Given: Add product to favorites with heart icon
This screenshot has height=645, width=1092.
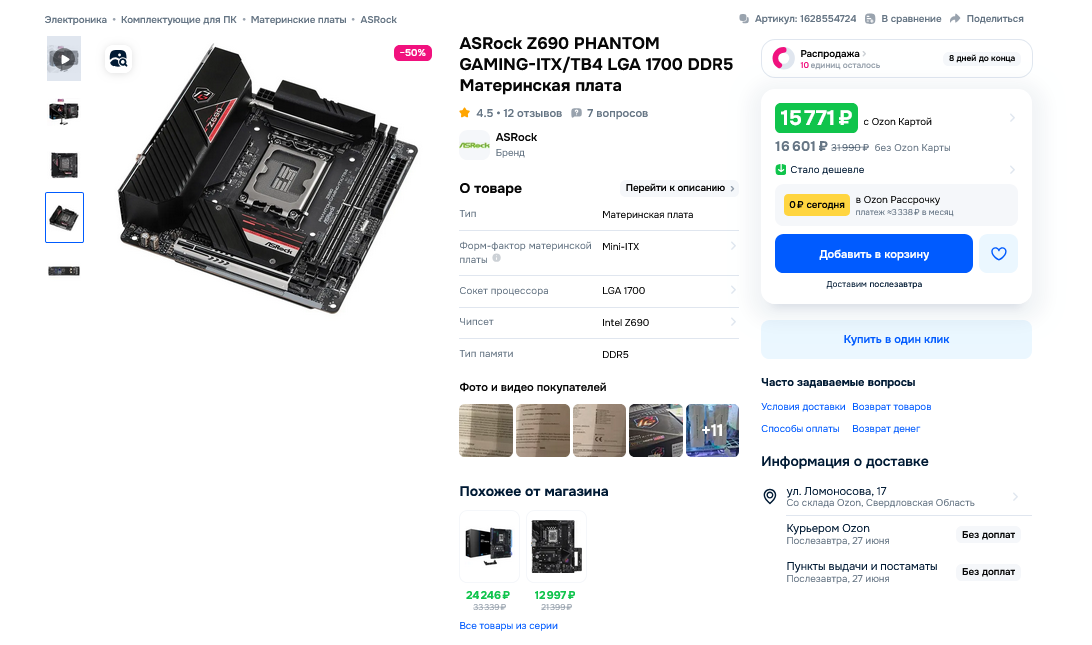Looking at the screenshot, I should click(998, 254).
